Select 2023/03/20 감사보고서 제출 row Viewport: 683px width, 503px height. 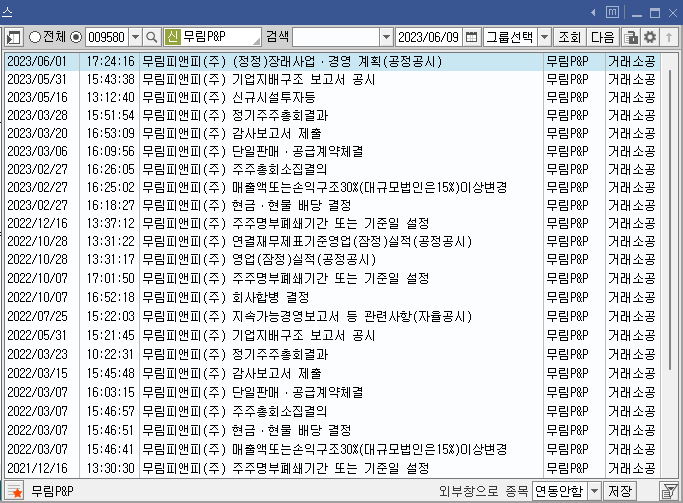click(x=333, y=133)
